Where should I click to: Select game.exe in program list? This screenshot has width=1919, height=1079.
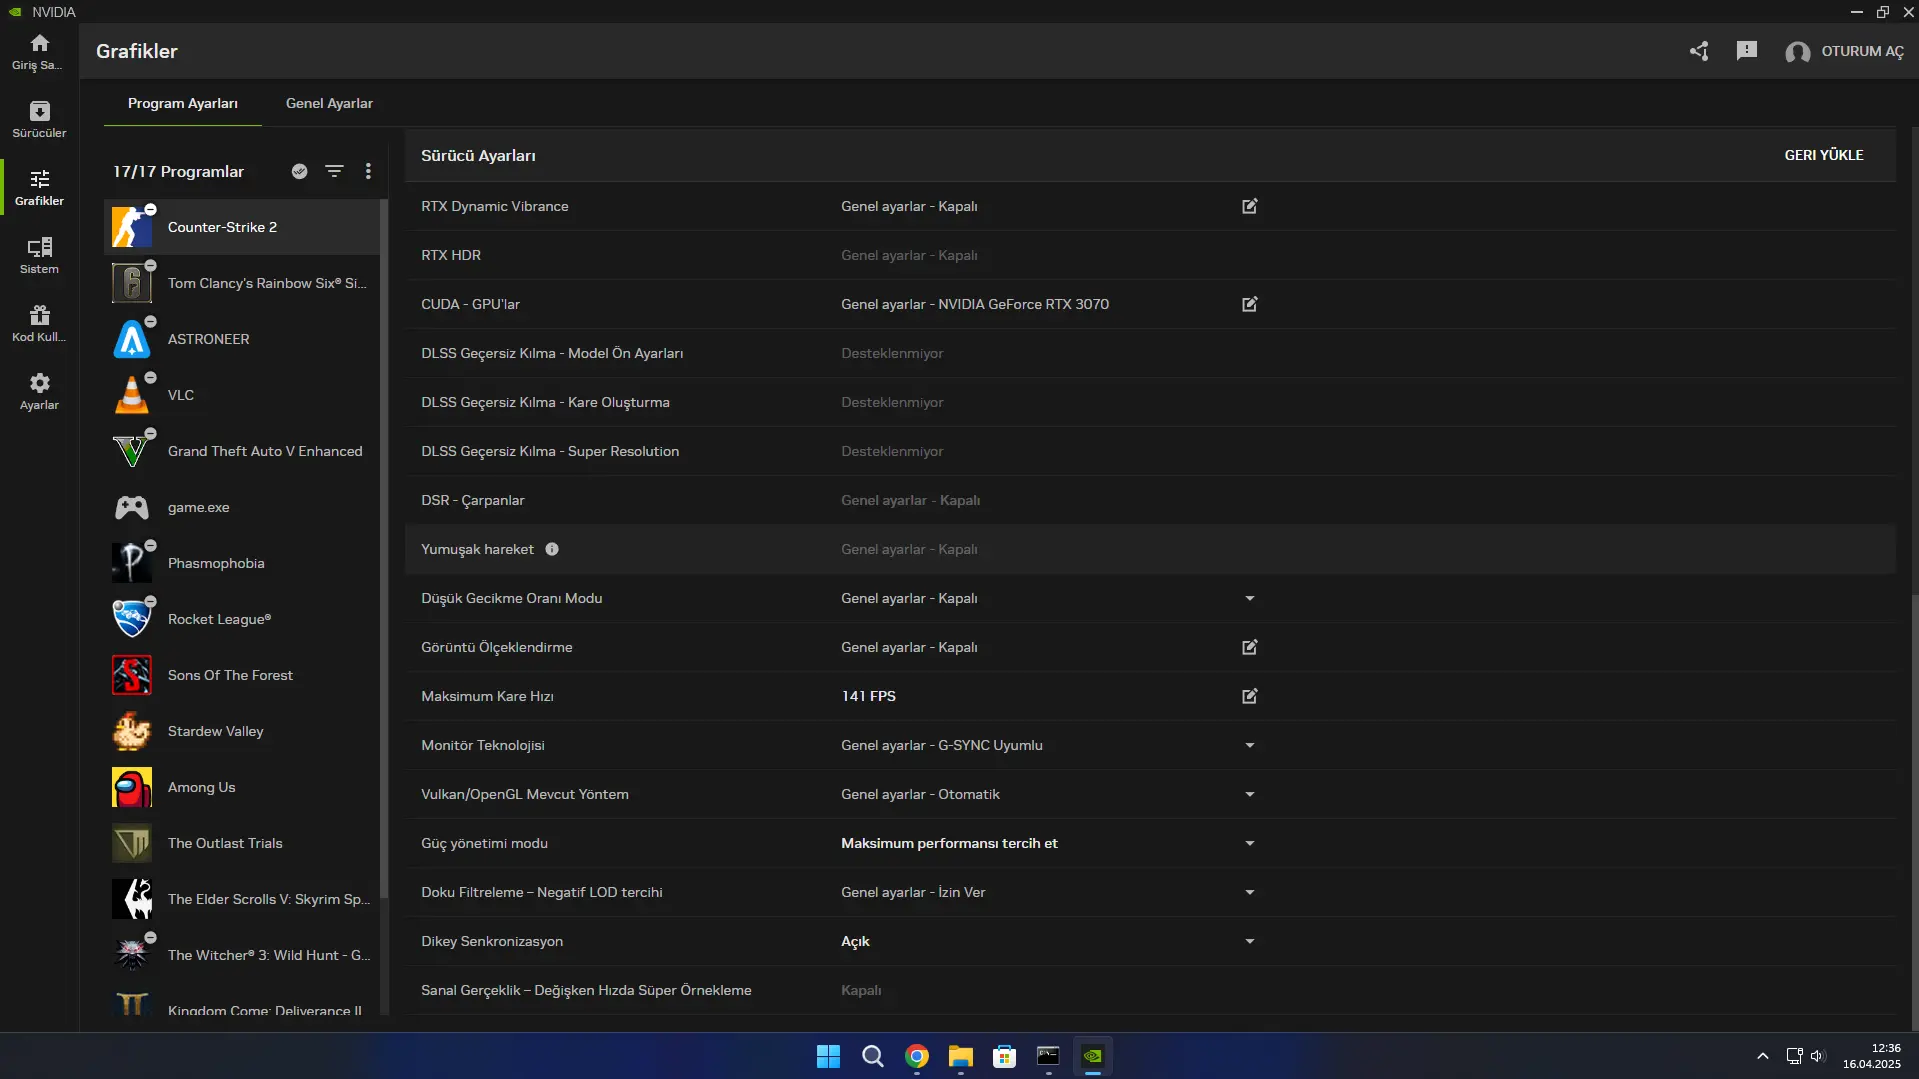[241, 507]
